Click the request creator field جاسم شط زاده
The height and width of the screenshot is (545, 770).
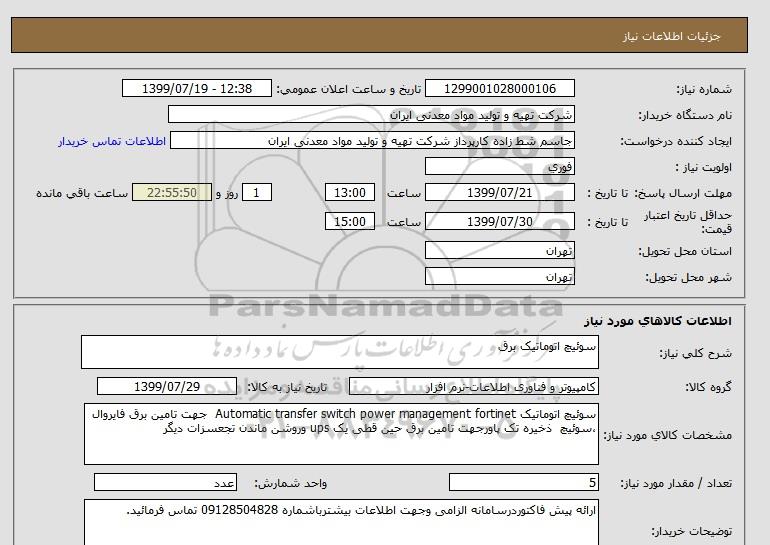pyautogui.click(x=372, y=140)
